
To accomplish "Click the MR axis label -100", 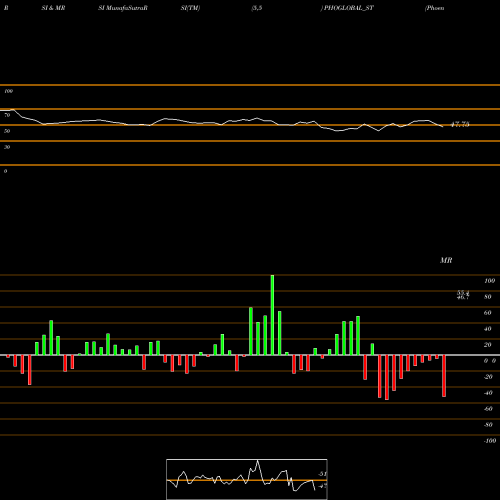I will click(x=490, y=441).
